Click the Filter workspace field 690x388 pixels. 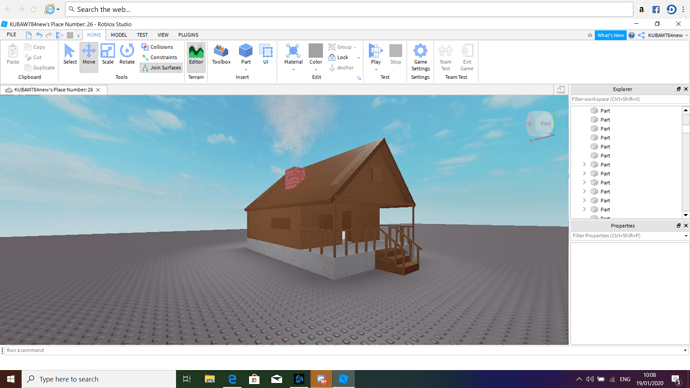coord(630,99)
